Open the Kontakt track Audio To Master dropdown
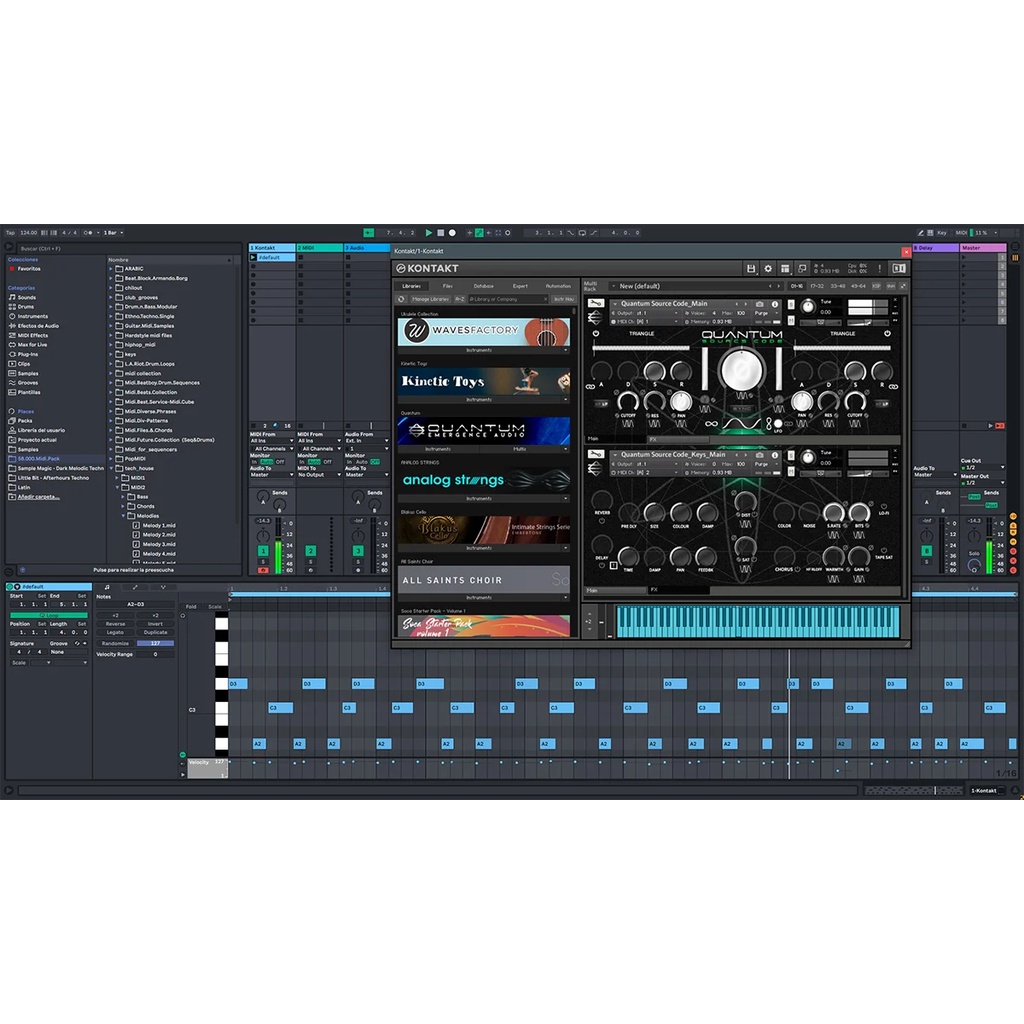The width and height of the screenshot is (1024, 1024). 272,475
